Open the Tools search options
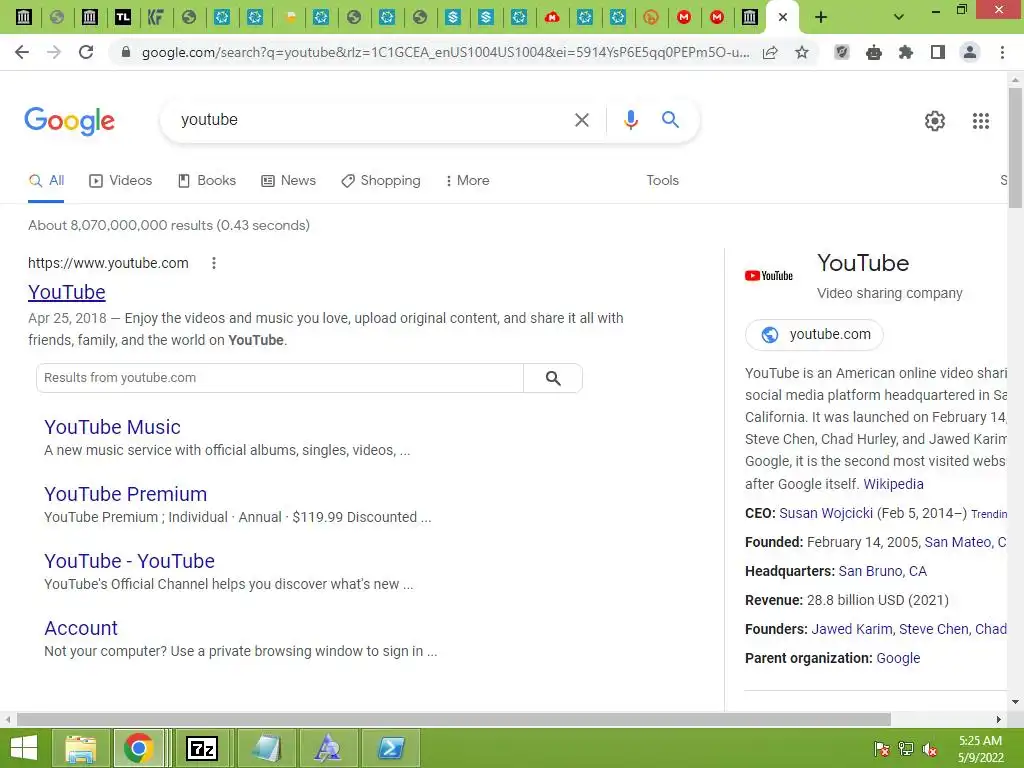 662,180
